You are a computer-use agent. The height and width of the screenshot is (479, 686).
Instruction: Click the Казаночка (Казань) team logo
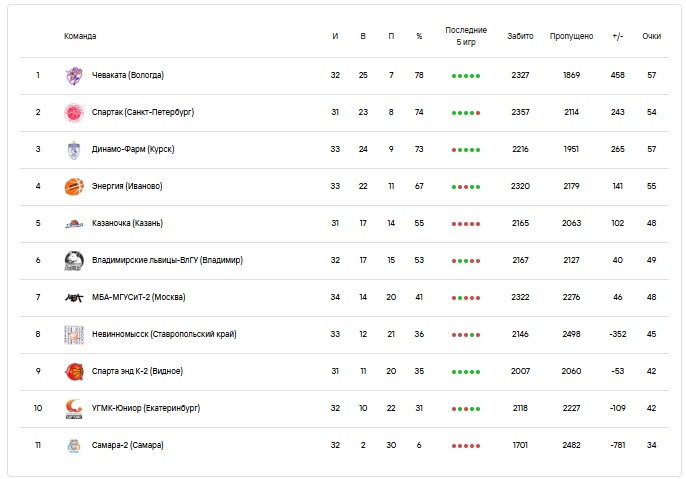[74, 224]
